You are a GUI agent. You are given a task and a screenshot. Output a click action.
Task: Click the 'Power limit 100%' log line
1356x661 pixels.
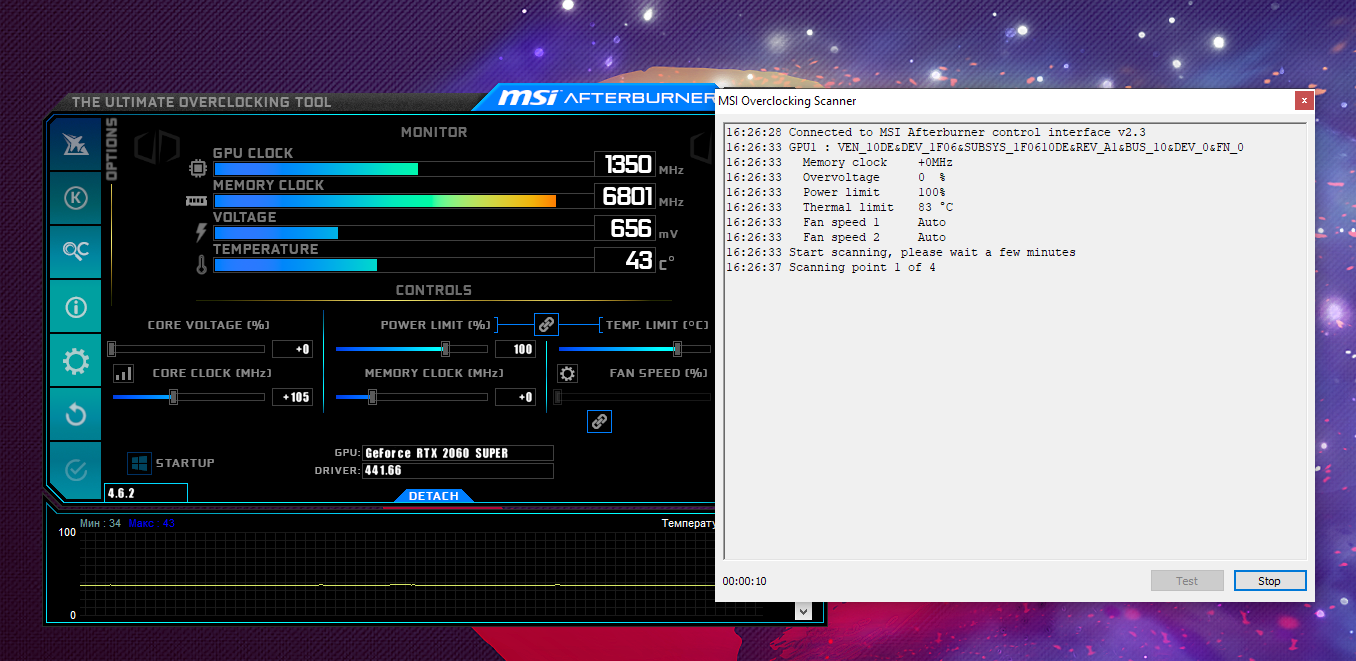tap(836, 193)
